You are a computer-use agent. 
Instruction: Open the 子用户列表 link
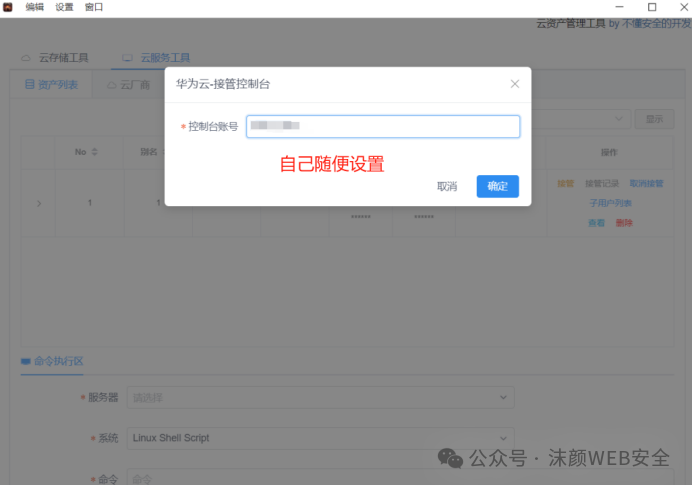[610, 203]
